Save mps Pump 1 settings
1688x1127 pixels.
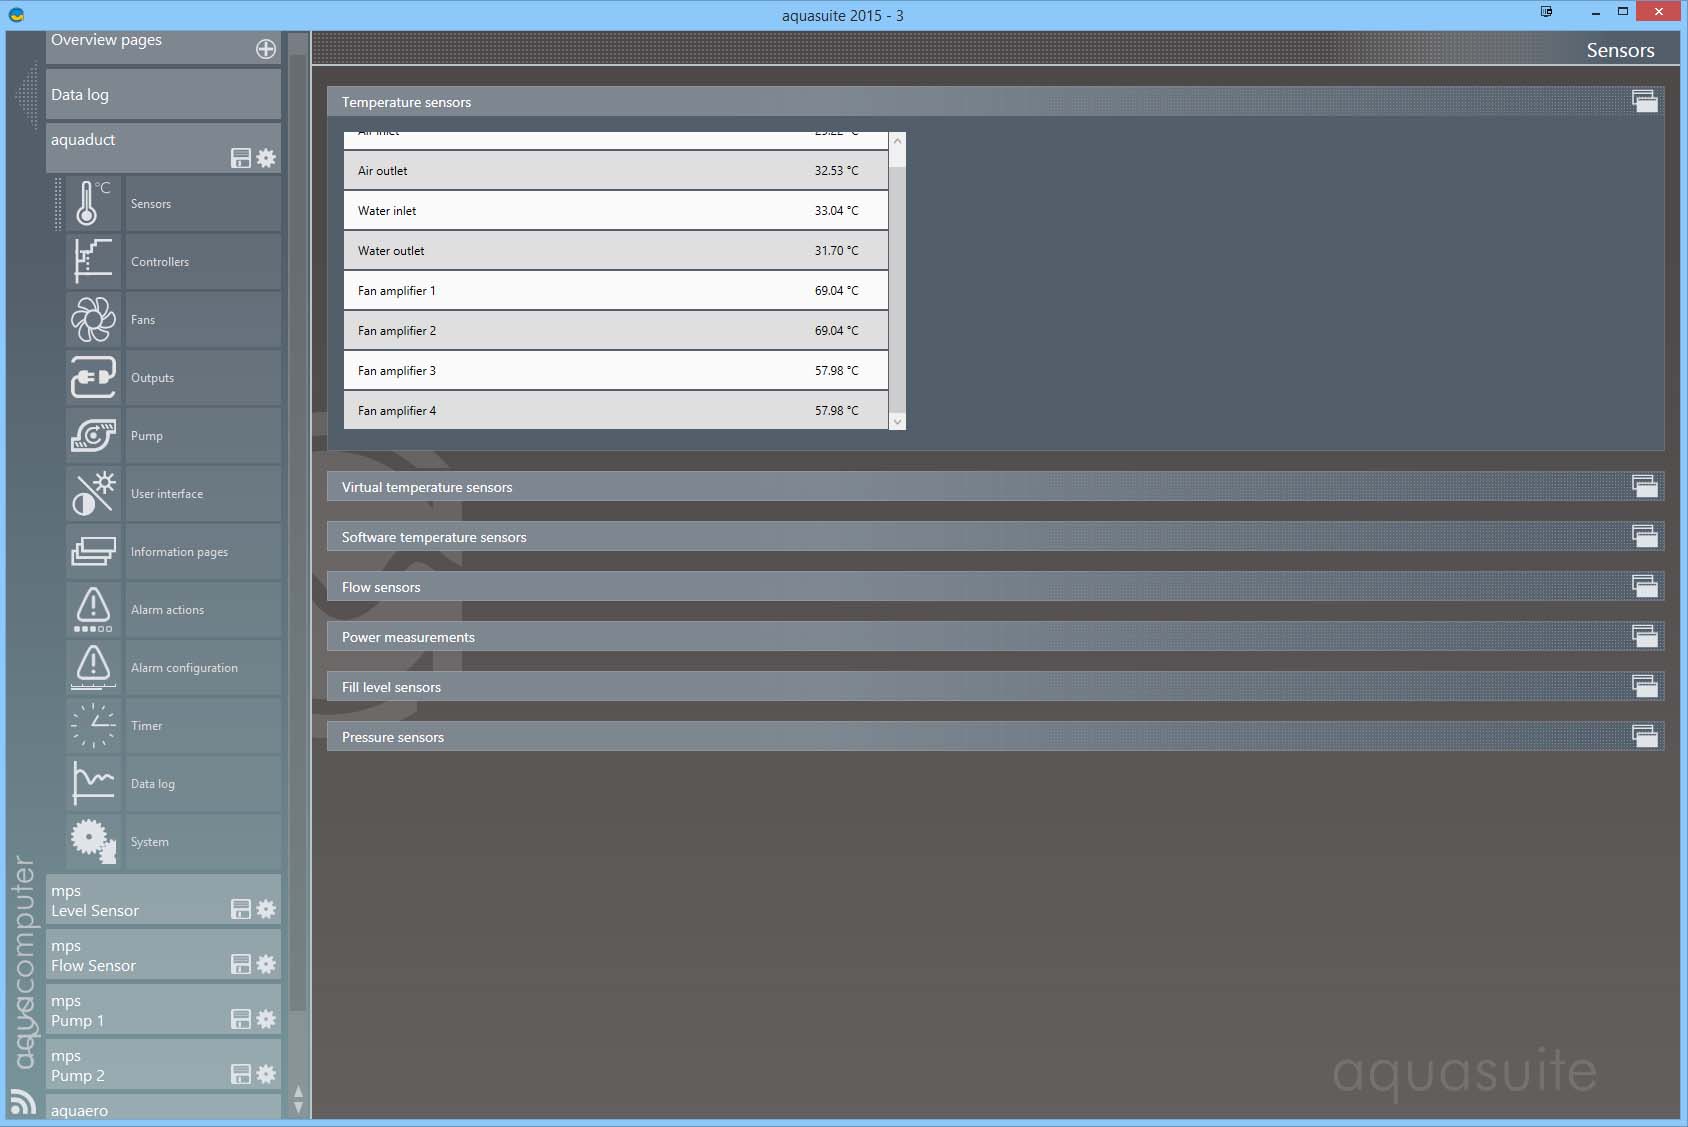(241, 1019)
